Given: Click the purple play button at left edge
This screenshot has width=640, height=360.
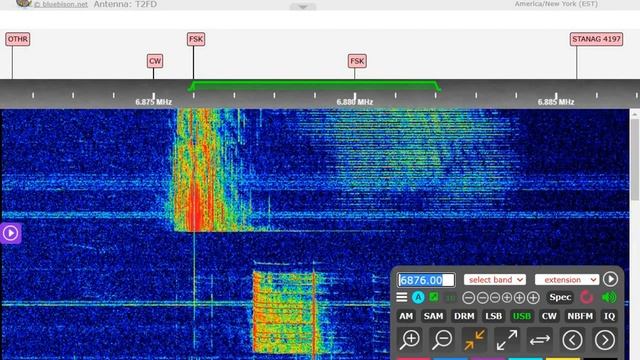Looking at the screenshot, I should (x=10, y=233).
